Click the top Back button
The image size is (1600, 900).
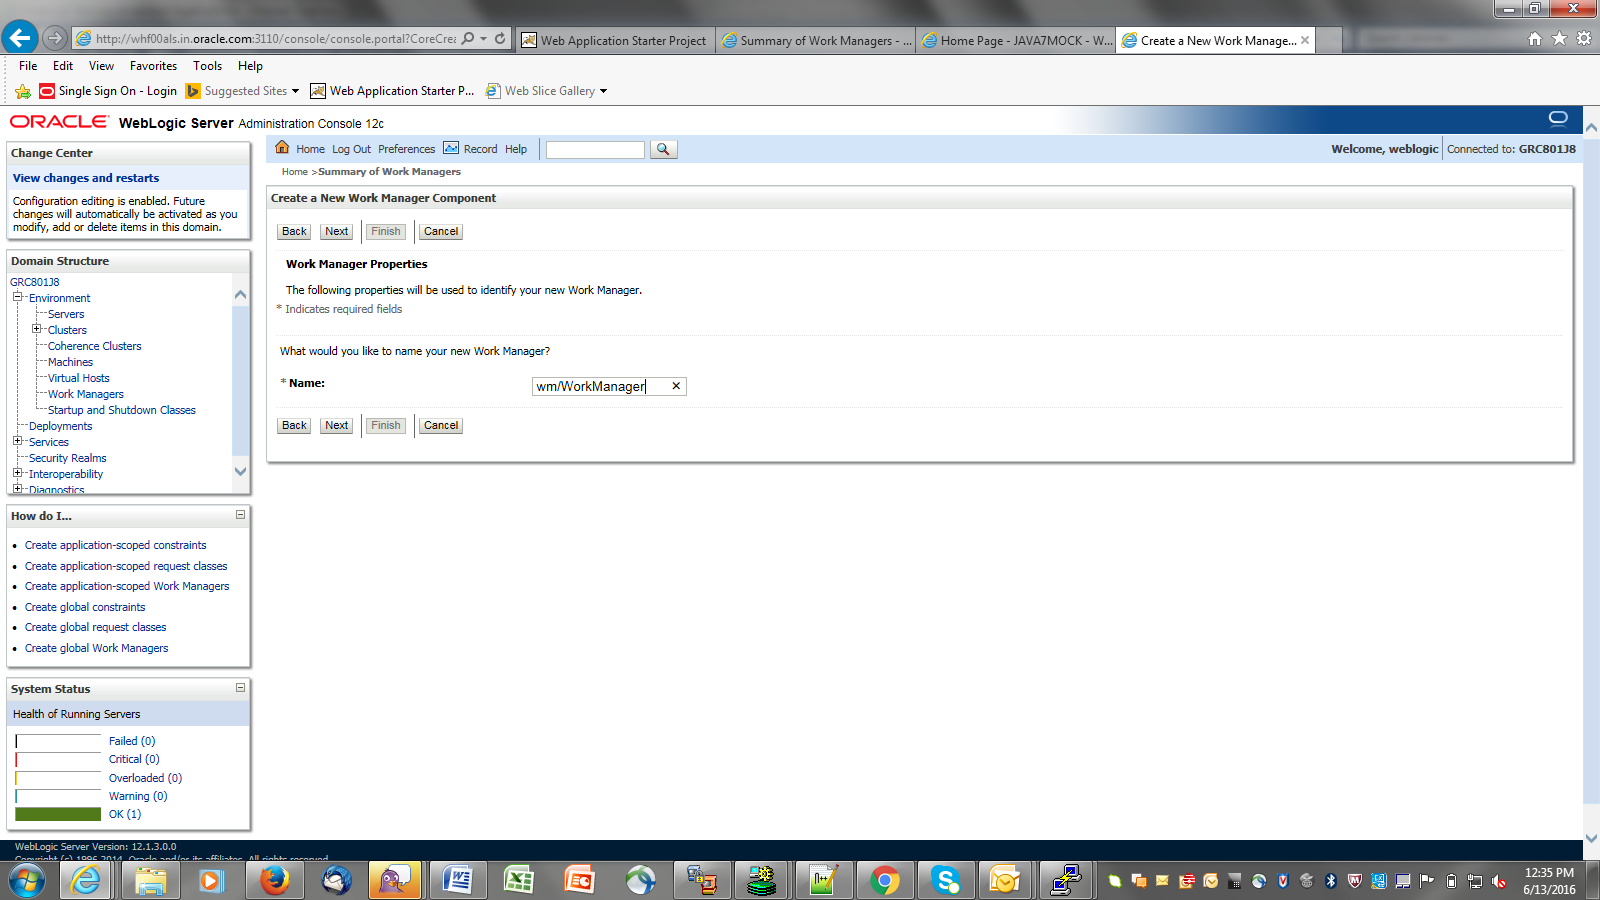294,231
